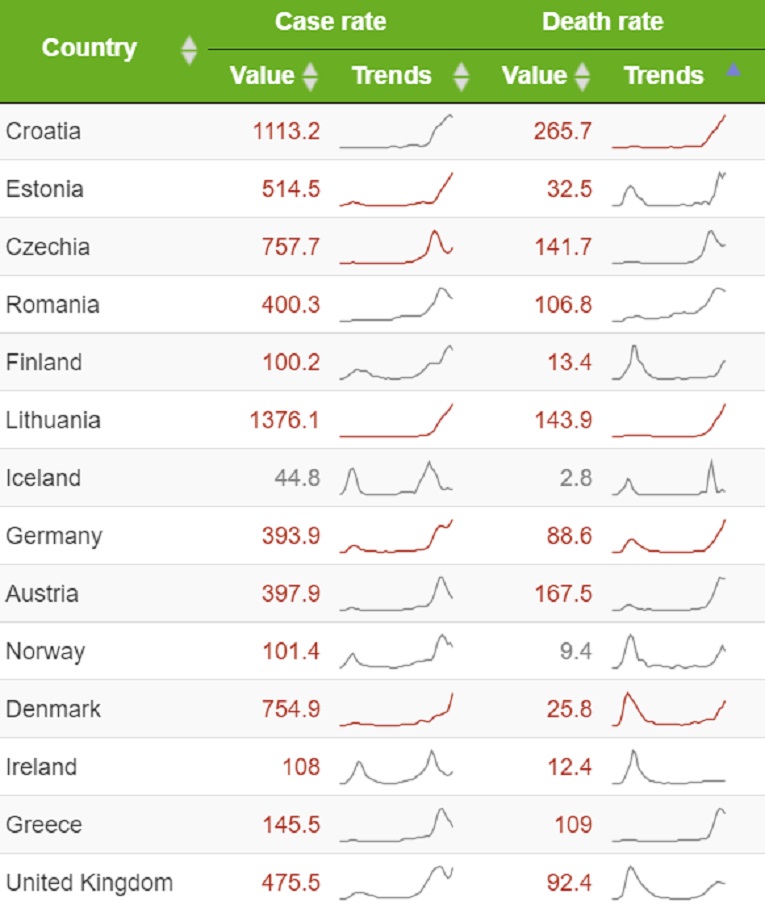
Task: Click sort arrows beside Case rate Value
Action: [310, 76]
